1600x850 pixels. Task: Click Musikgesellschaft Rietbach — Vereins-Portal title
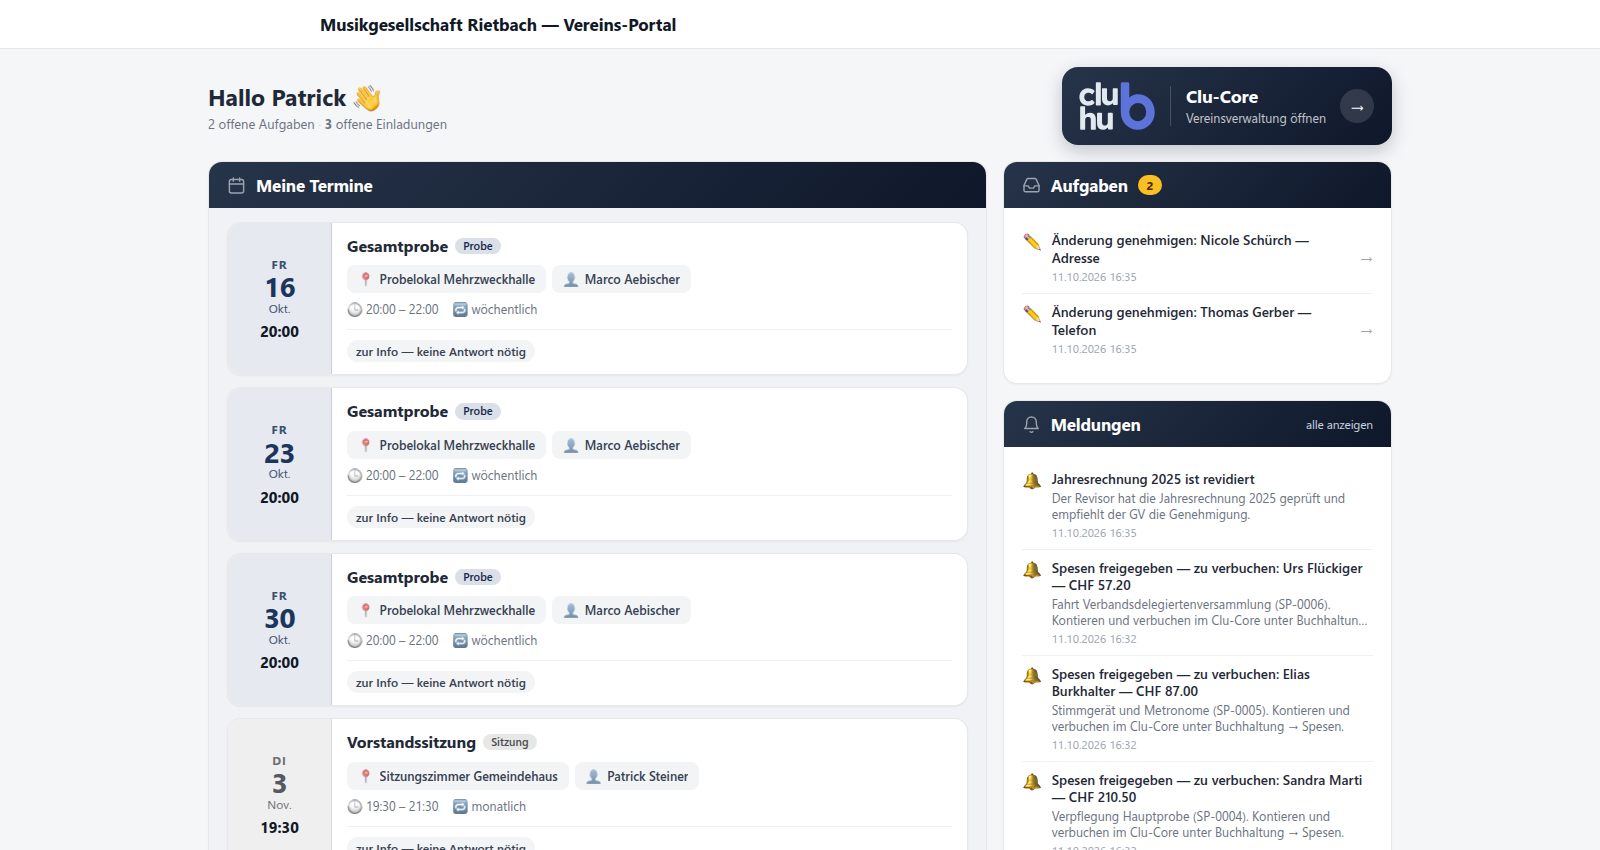tap(498, 25)
